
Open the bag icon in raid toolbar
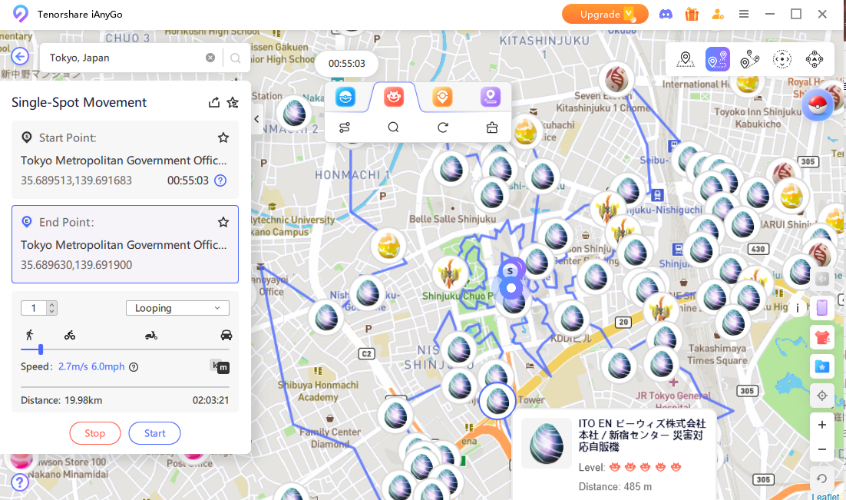pyautogui.click(x=492, y=127)
